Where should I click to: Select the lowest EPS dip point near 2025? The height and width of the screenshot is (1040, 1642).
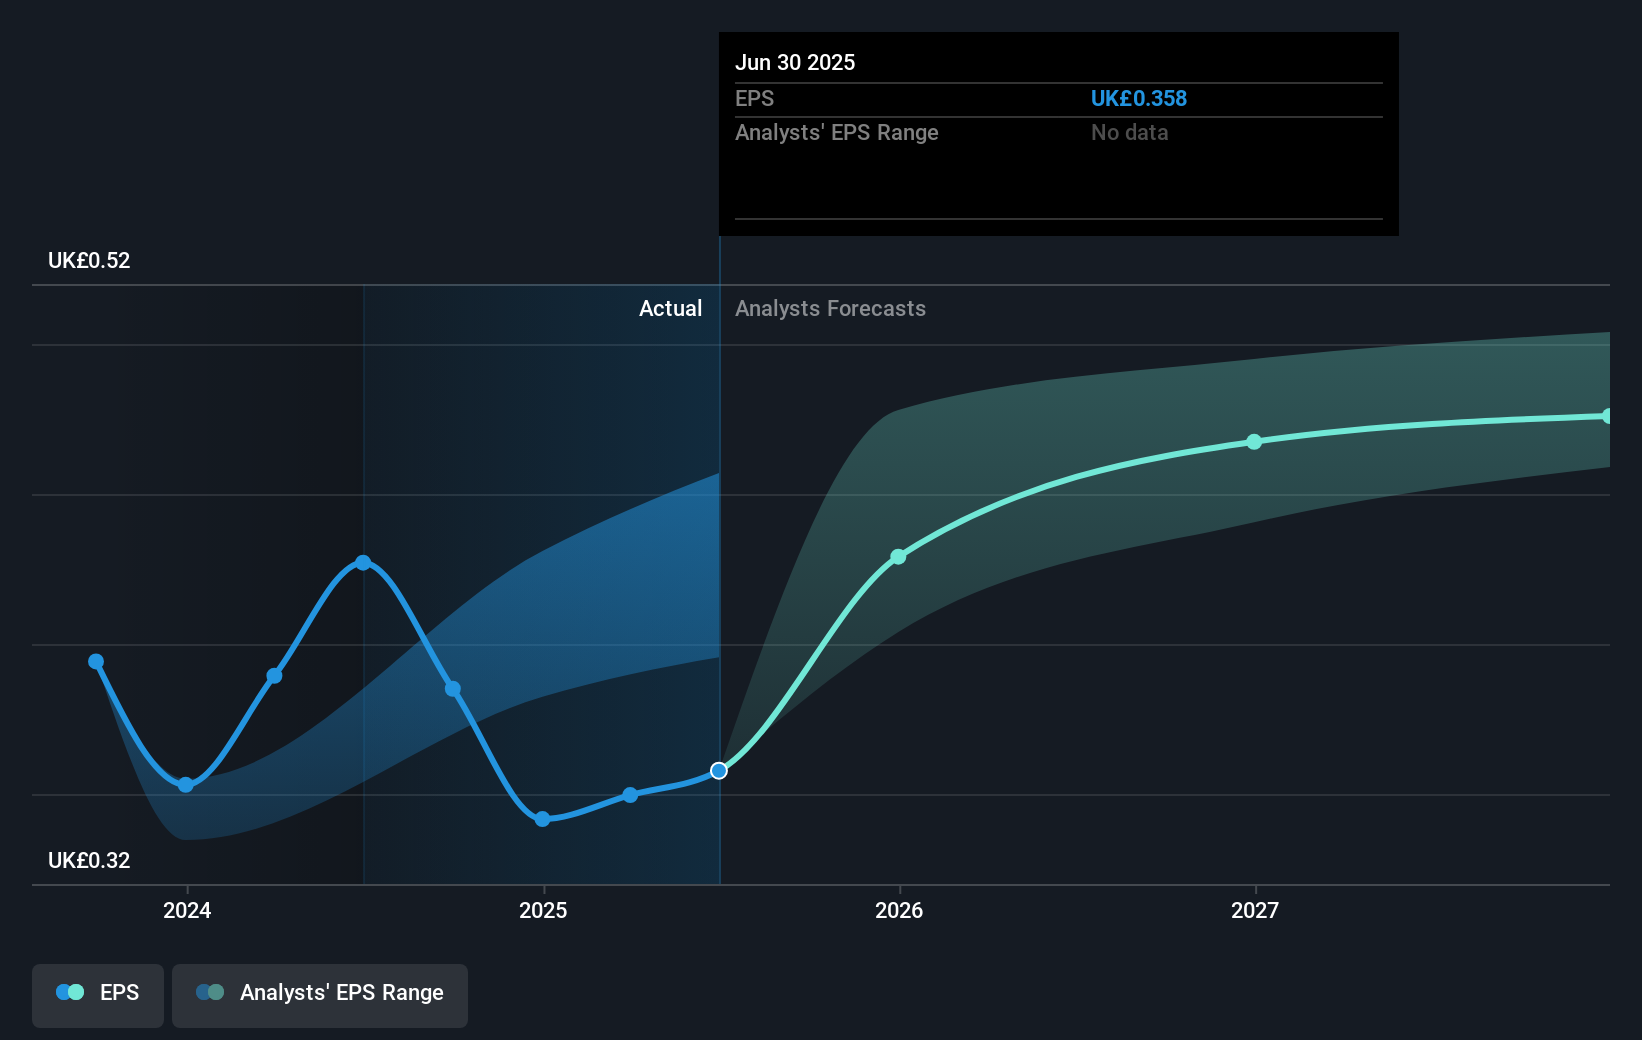coord(542,819)
